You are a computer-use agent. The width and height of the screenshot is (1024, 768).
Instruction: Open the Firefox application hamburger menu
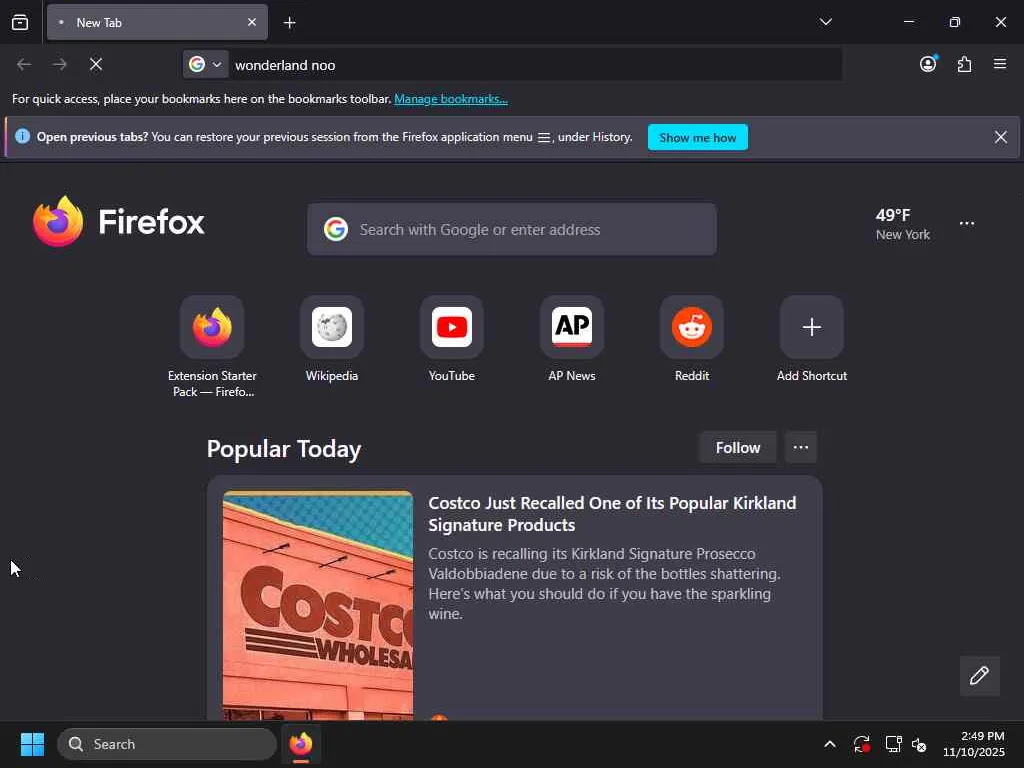pyautogui.click(x=1000, y=64)
